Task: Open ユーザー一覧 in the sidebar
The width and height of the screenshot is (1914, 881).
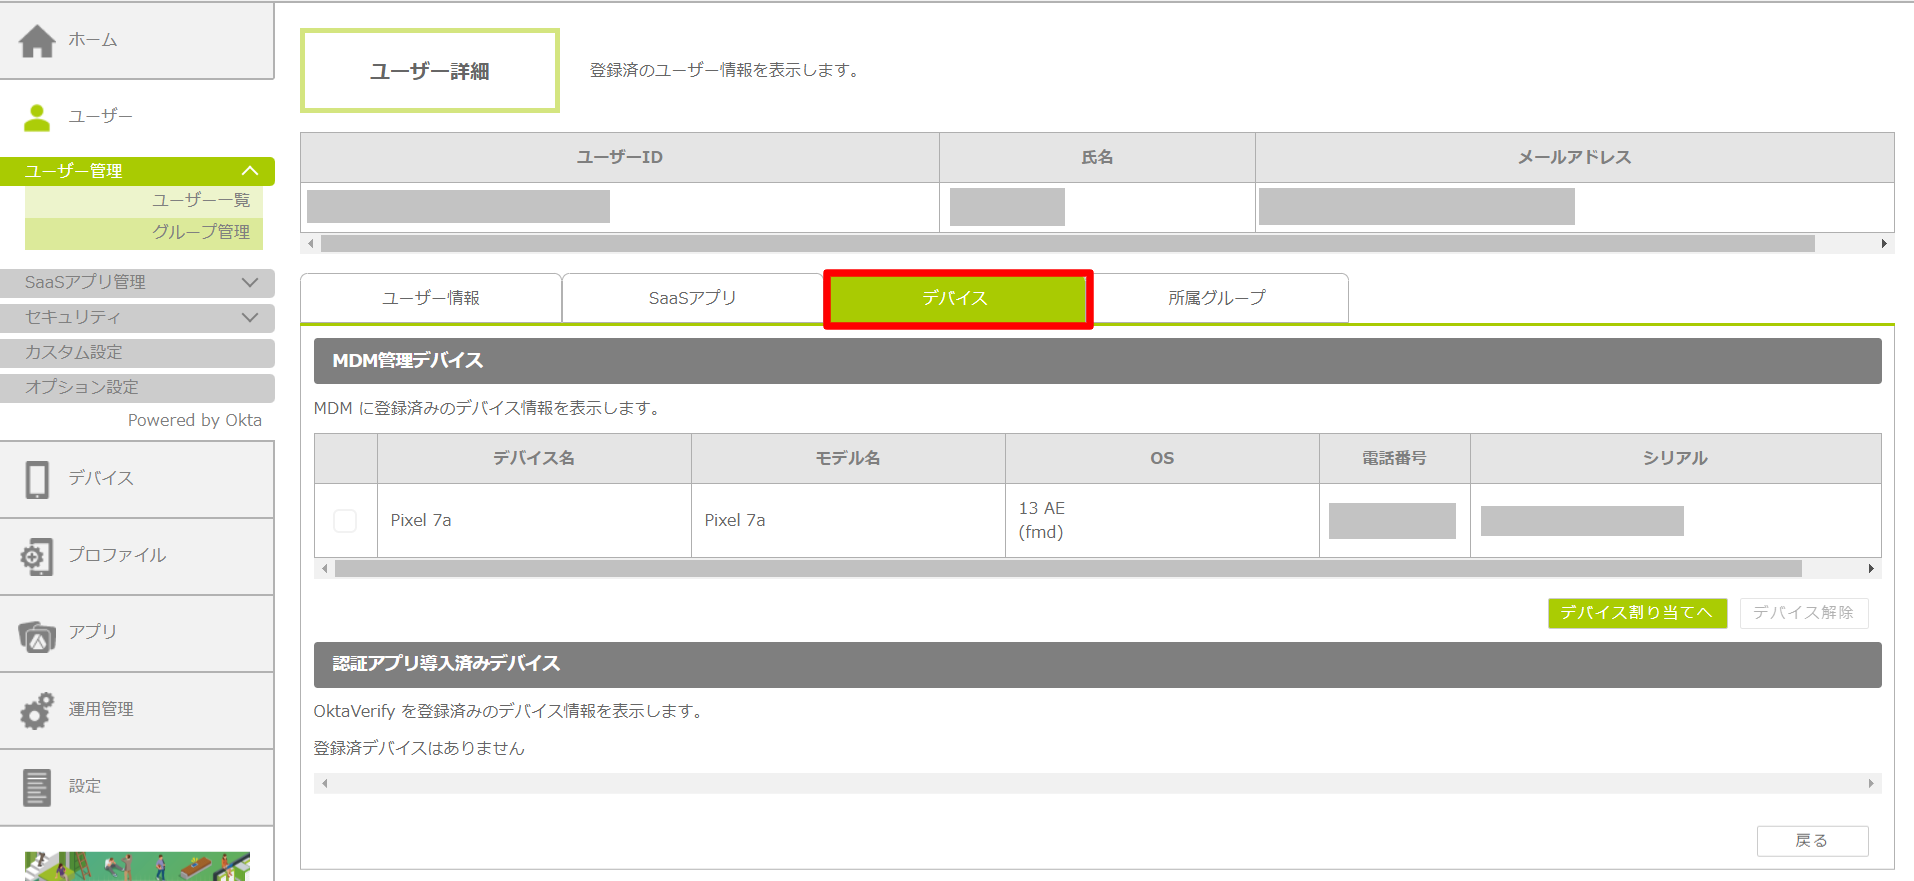Action: [201, 201]
